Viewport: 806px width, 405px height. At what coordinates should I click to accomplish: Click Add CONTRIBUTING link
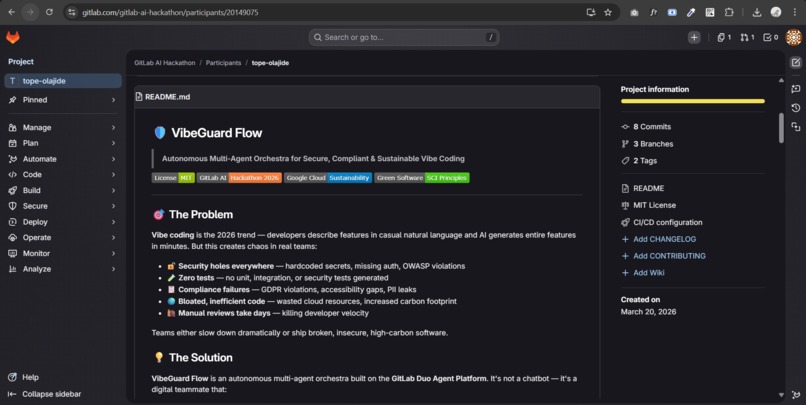click(x=663, y=256)
